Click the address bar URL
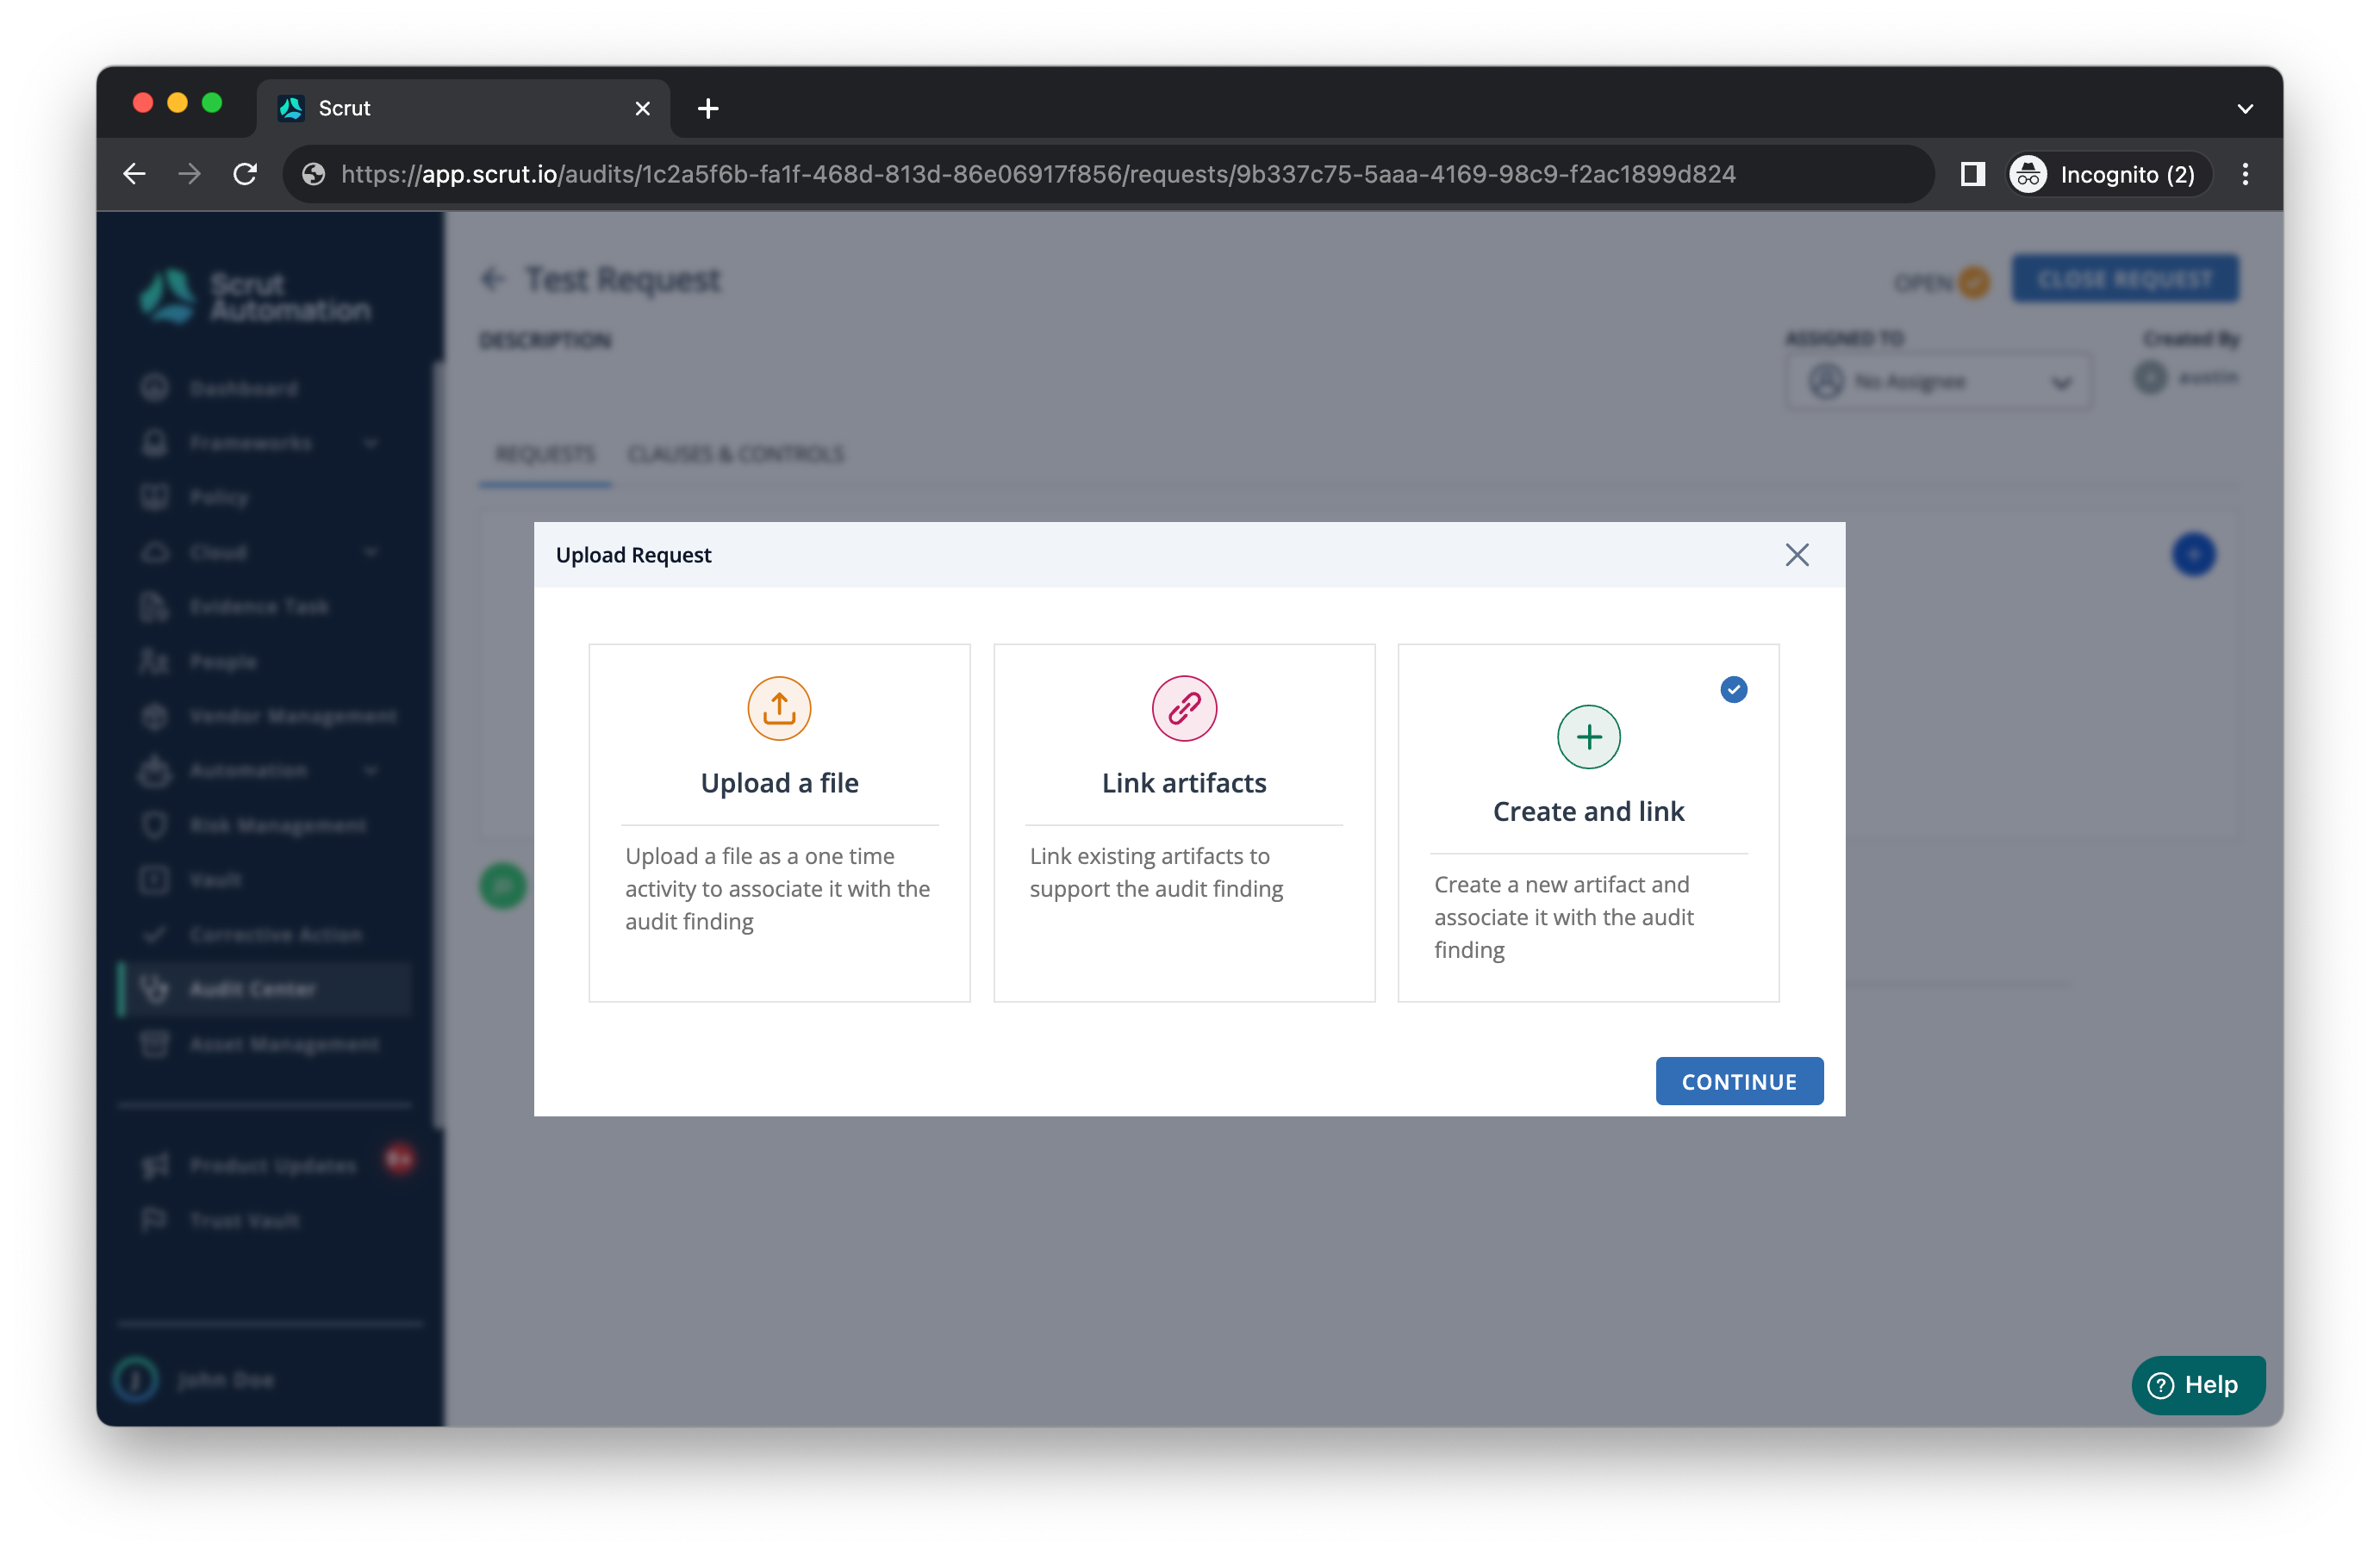This screenshot has height=1554, width=2380. (x=1038, y=174)
